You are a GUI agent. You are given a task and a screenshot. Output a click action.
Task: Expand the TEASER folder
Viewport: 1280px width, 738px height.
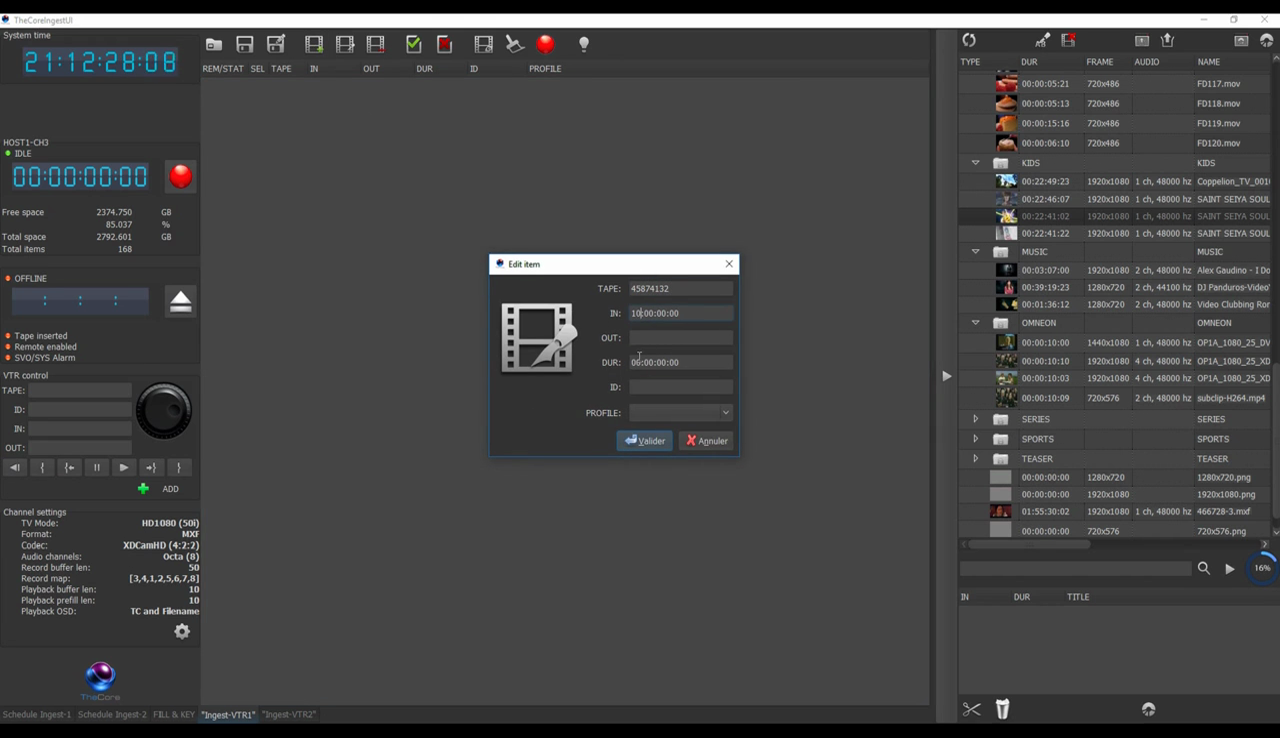click(975, 459)
